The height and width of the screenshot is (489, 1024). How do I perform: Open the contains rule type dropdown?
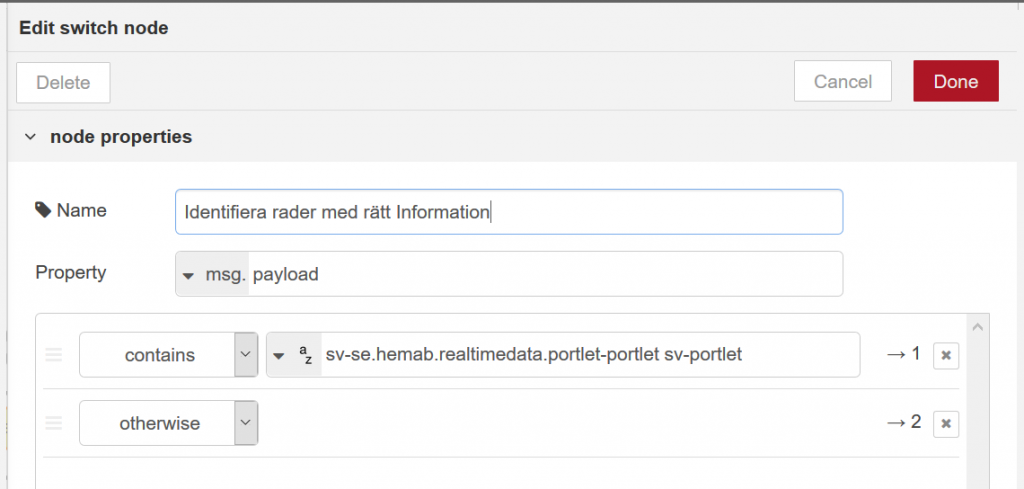pyautogui.click(x=168, y=355)
